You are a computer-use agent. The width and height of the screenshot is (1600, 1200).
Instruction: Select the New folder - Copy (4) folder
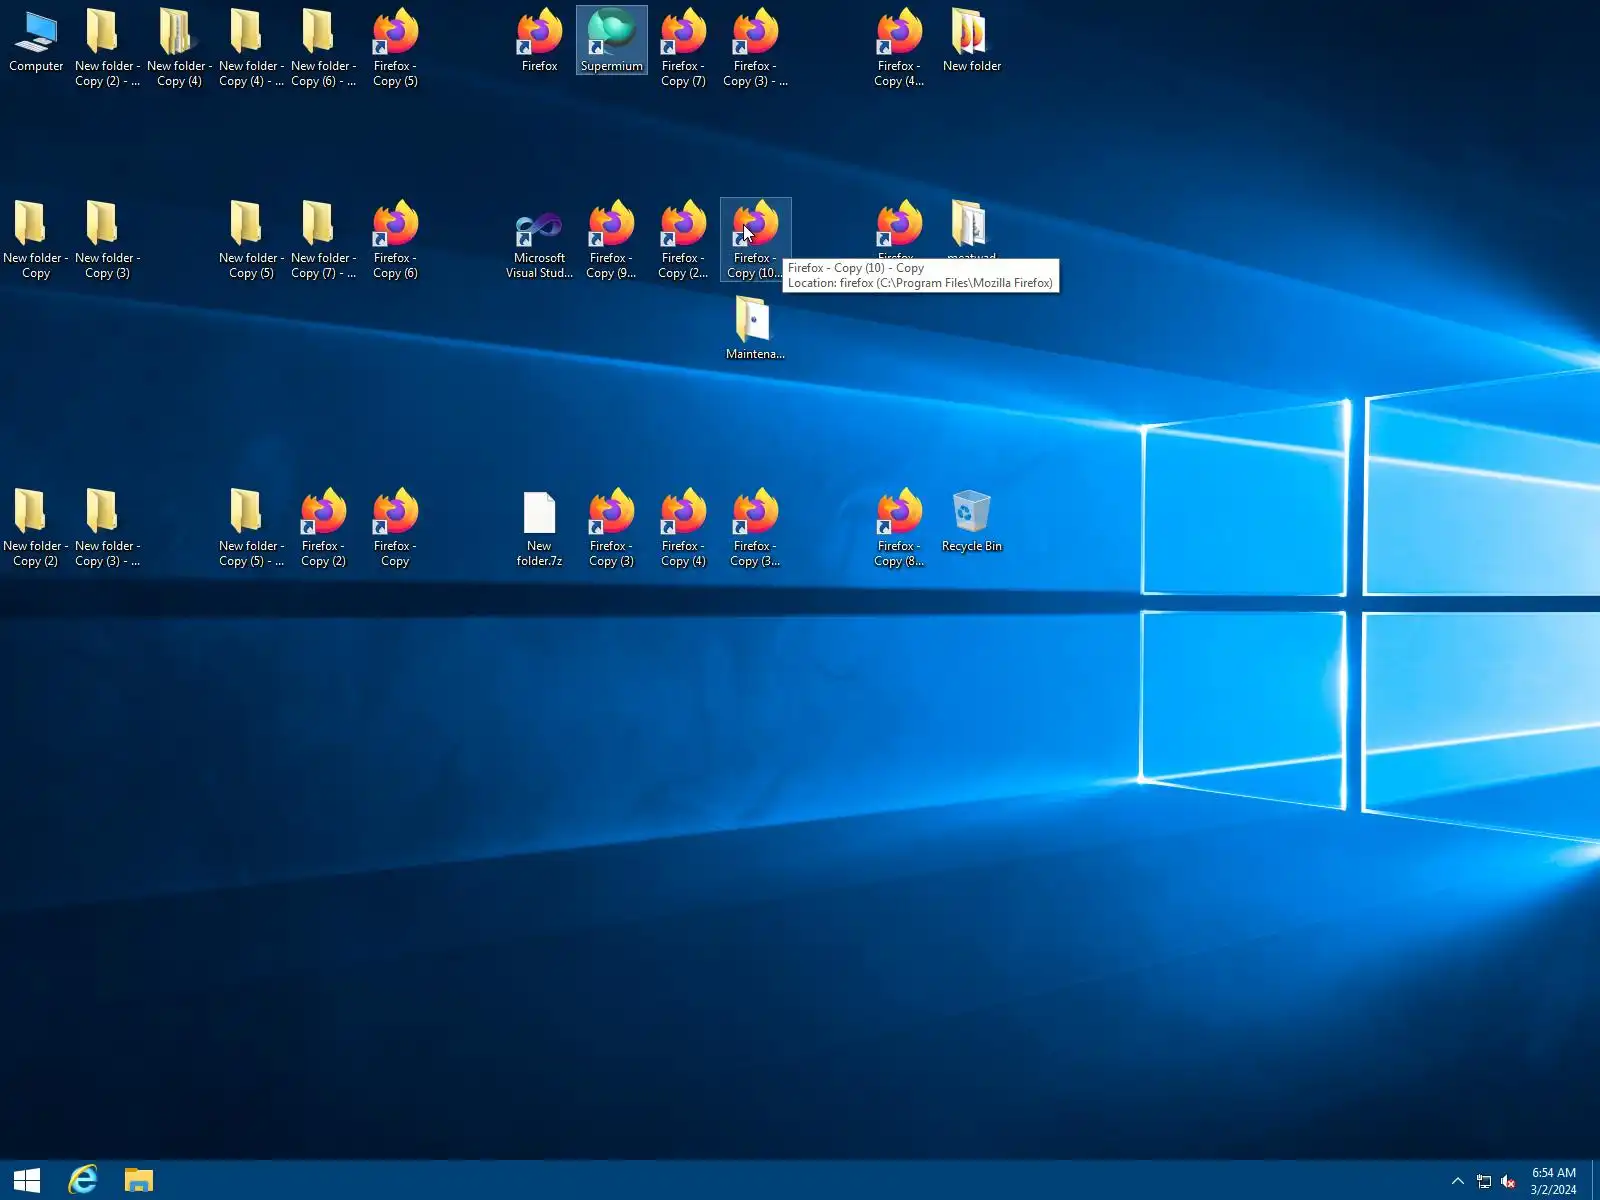click(x=179, y=48)
